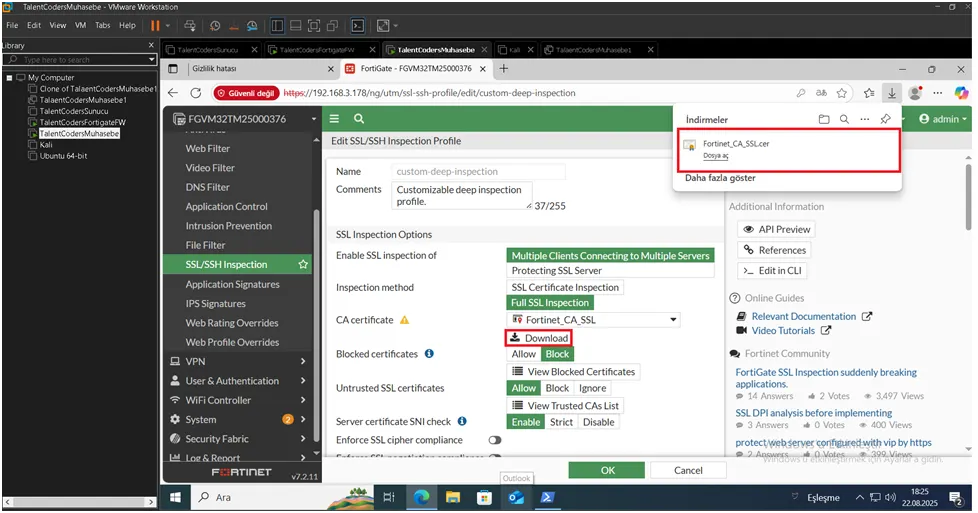Image resolution: width=978 pixels, height=513 pixels.
Task: Click in Comments text field
Action: tap(462, 195)
